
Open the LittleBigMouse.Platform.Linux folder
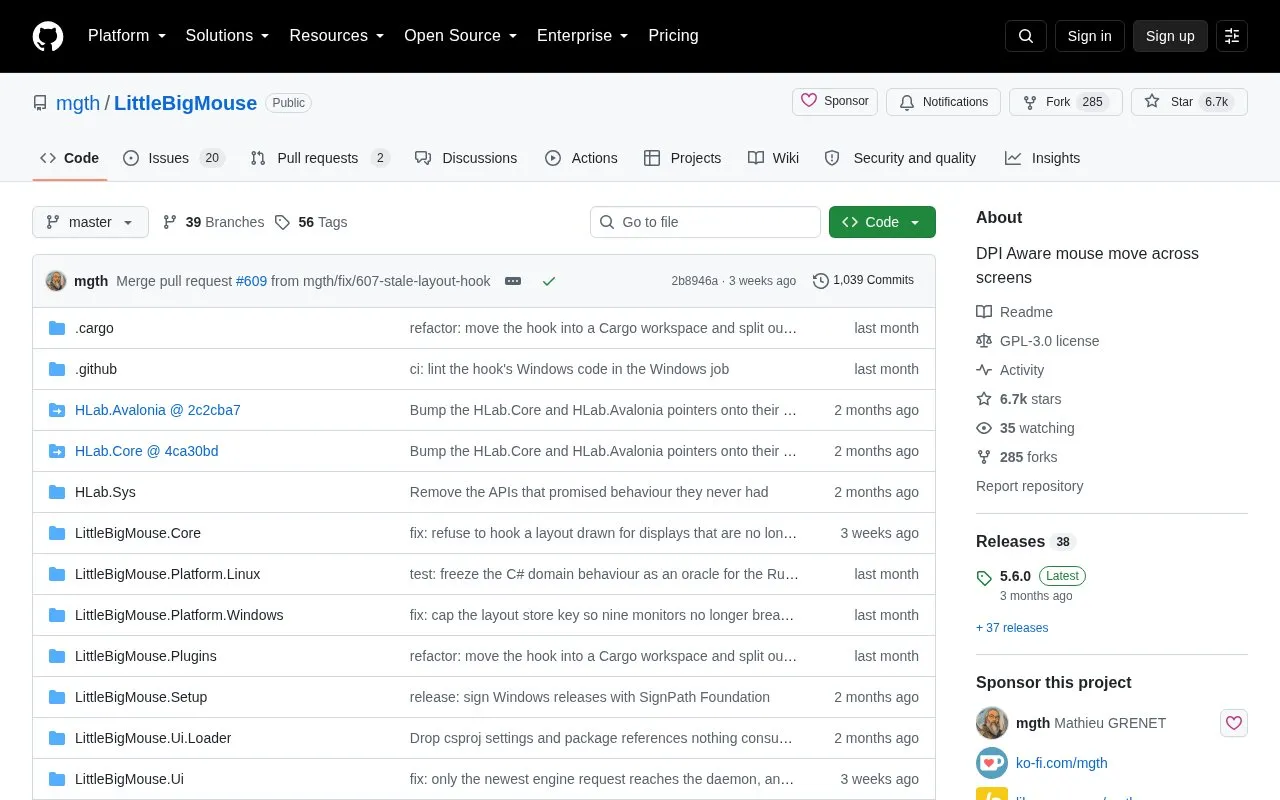click(167, 574)
